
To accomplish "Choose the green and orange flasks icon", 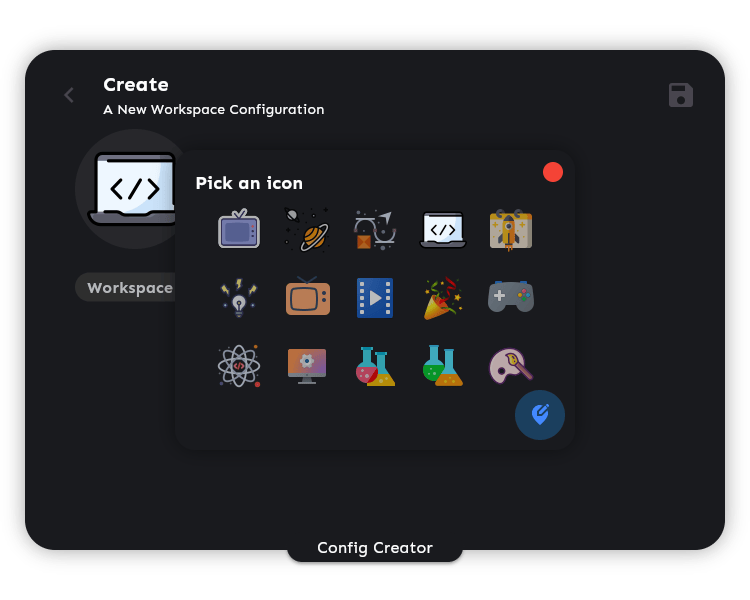I will 443,365.
